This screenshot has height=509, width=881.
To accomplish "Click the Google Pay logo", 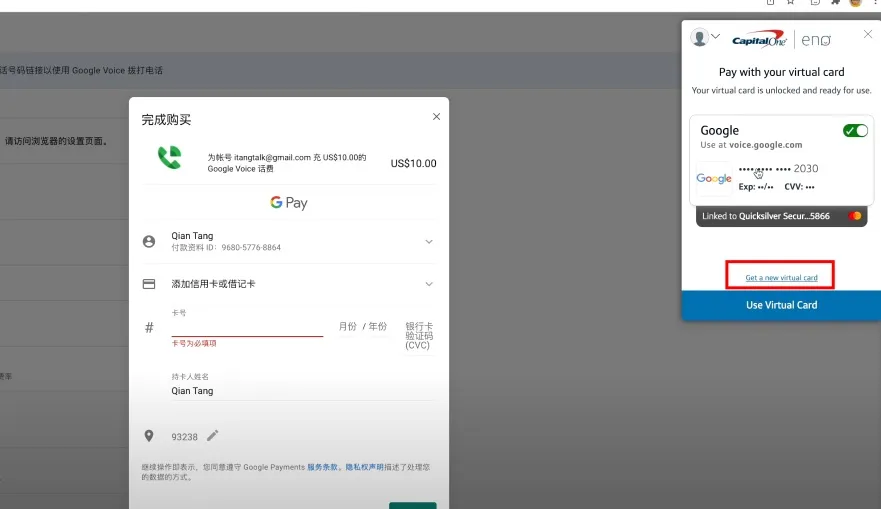I will 288,203.
